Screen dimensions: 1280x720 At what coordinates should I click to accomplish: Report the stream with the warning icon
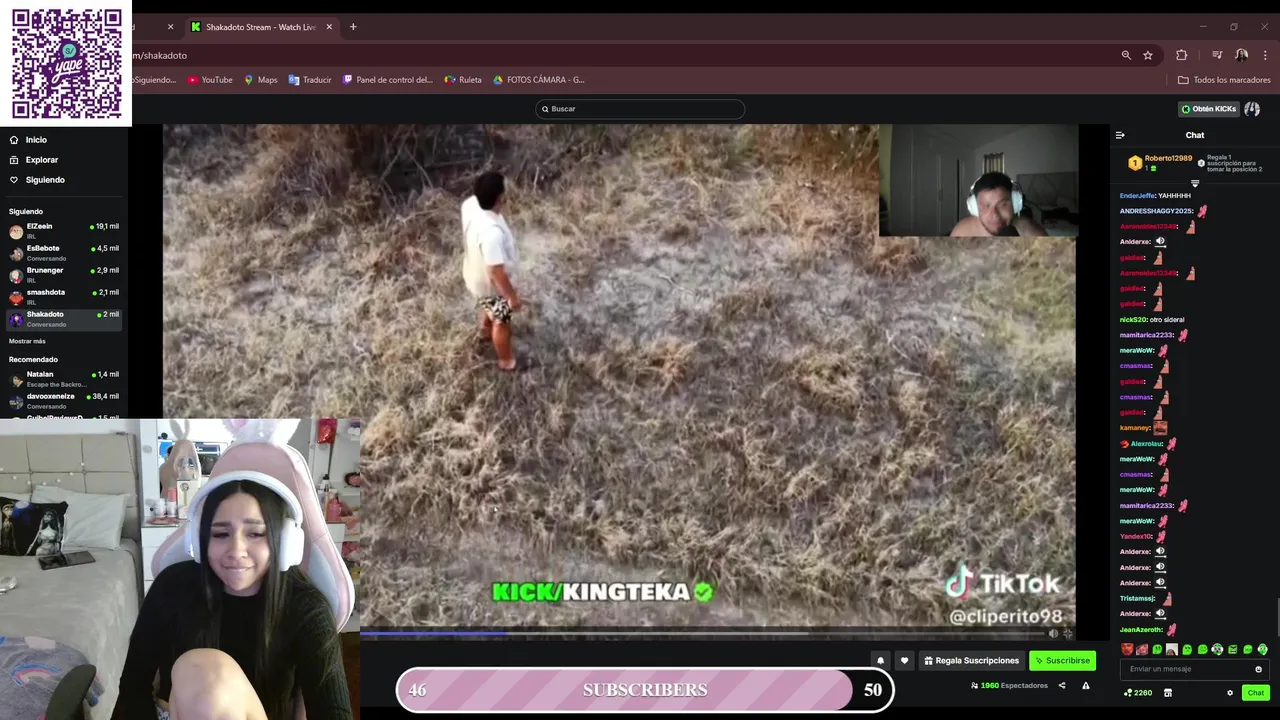tap(1086, 686)
